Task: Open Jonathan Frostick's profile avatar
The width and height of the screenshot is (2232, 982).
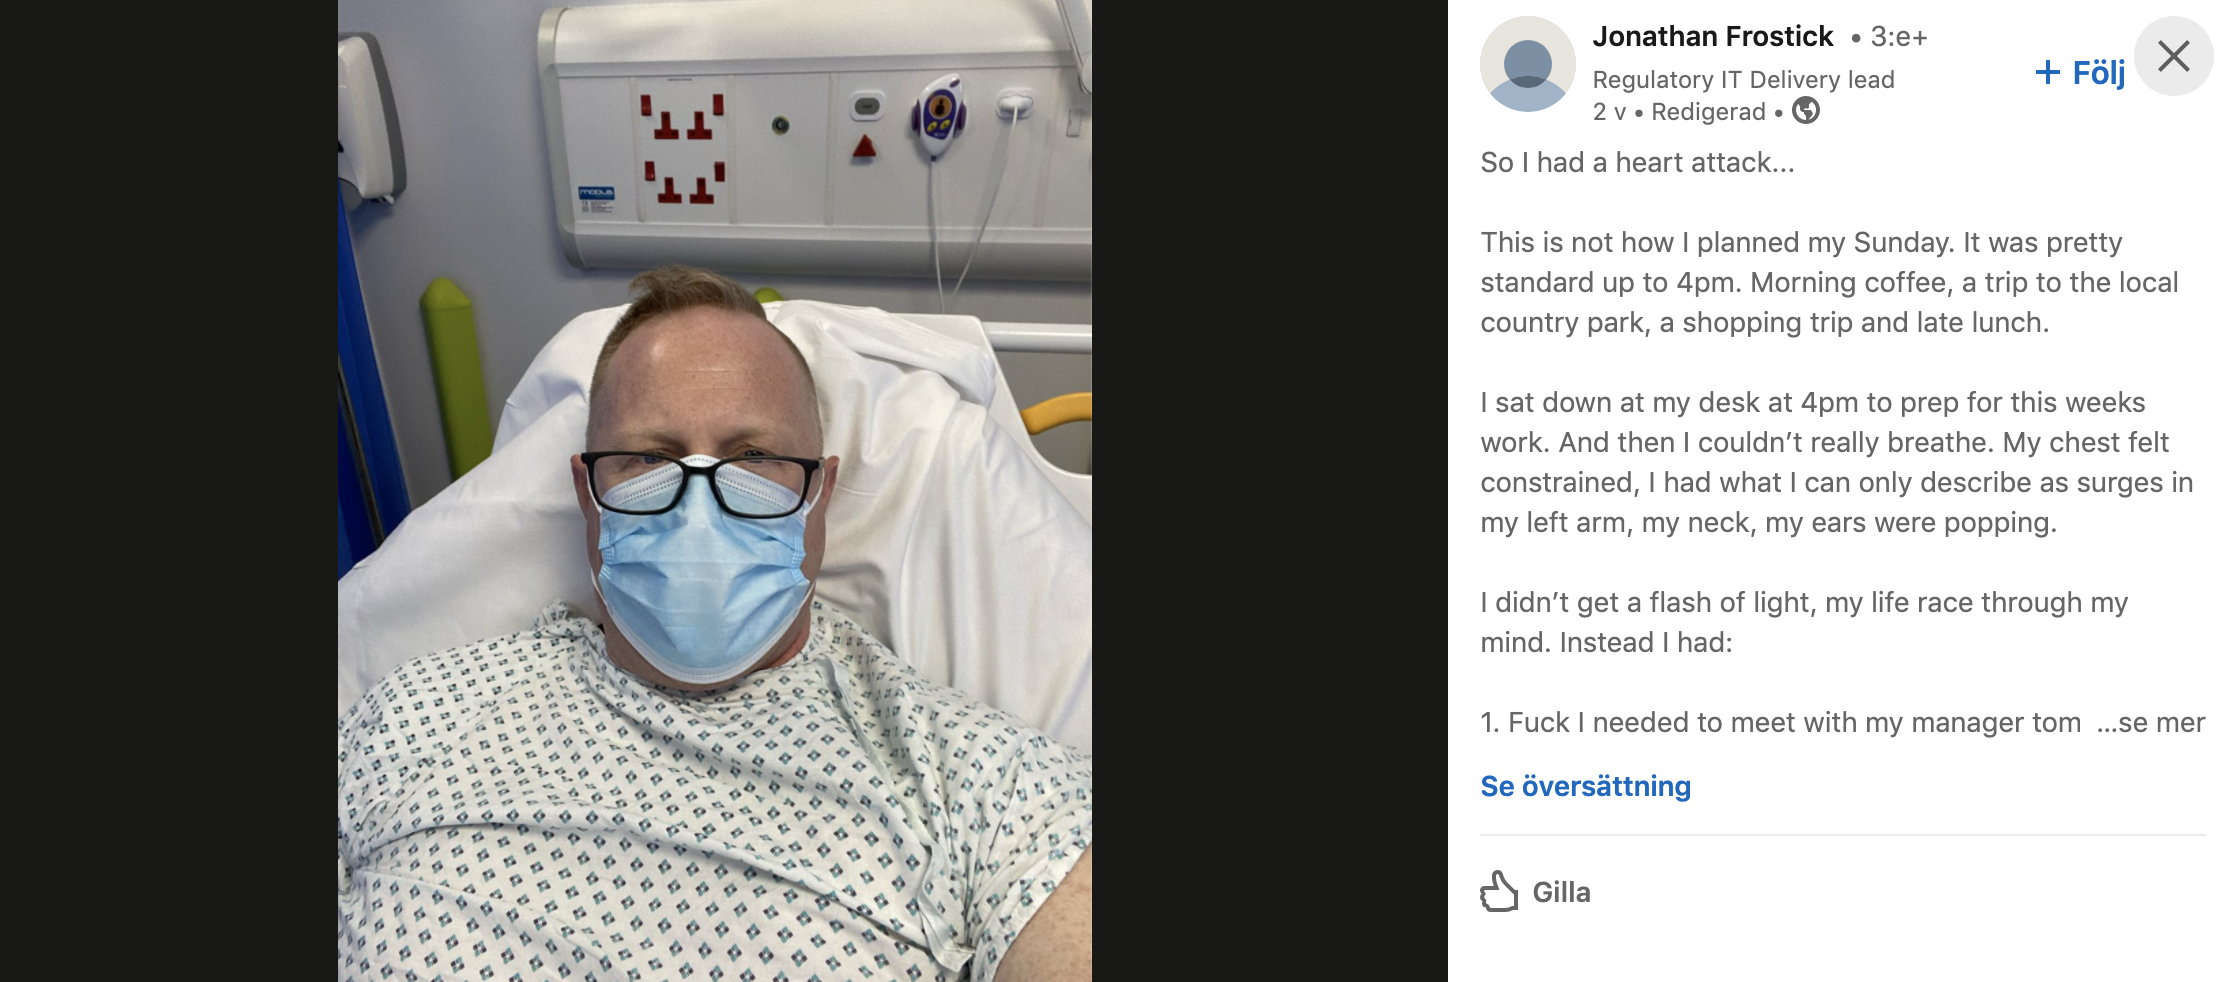Action: 1527,64
